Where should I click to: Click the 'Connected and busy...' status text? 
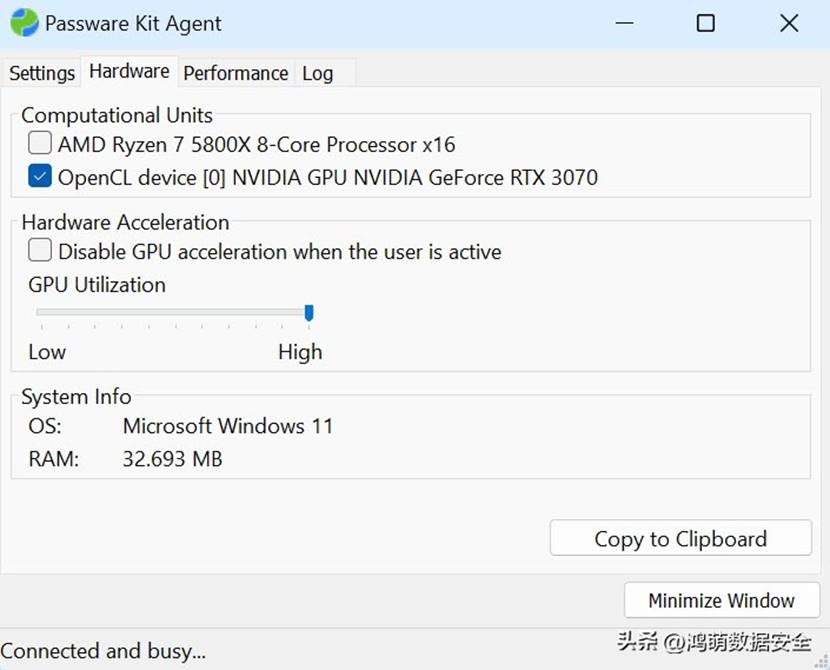(103, 651)
